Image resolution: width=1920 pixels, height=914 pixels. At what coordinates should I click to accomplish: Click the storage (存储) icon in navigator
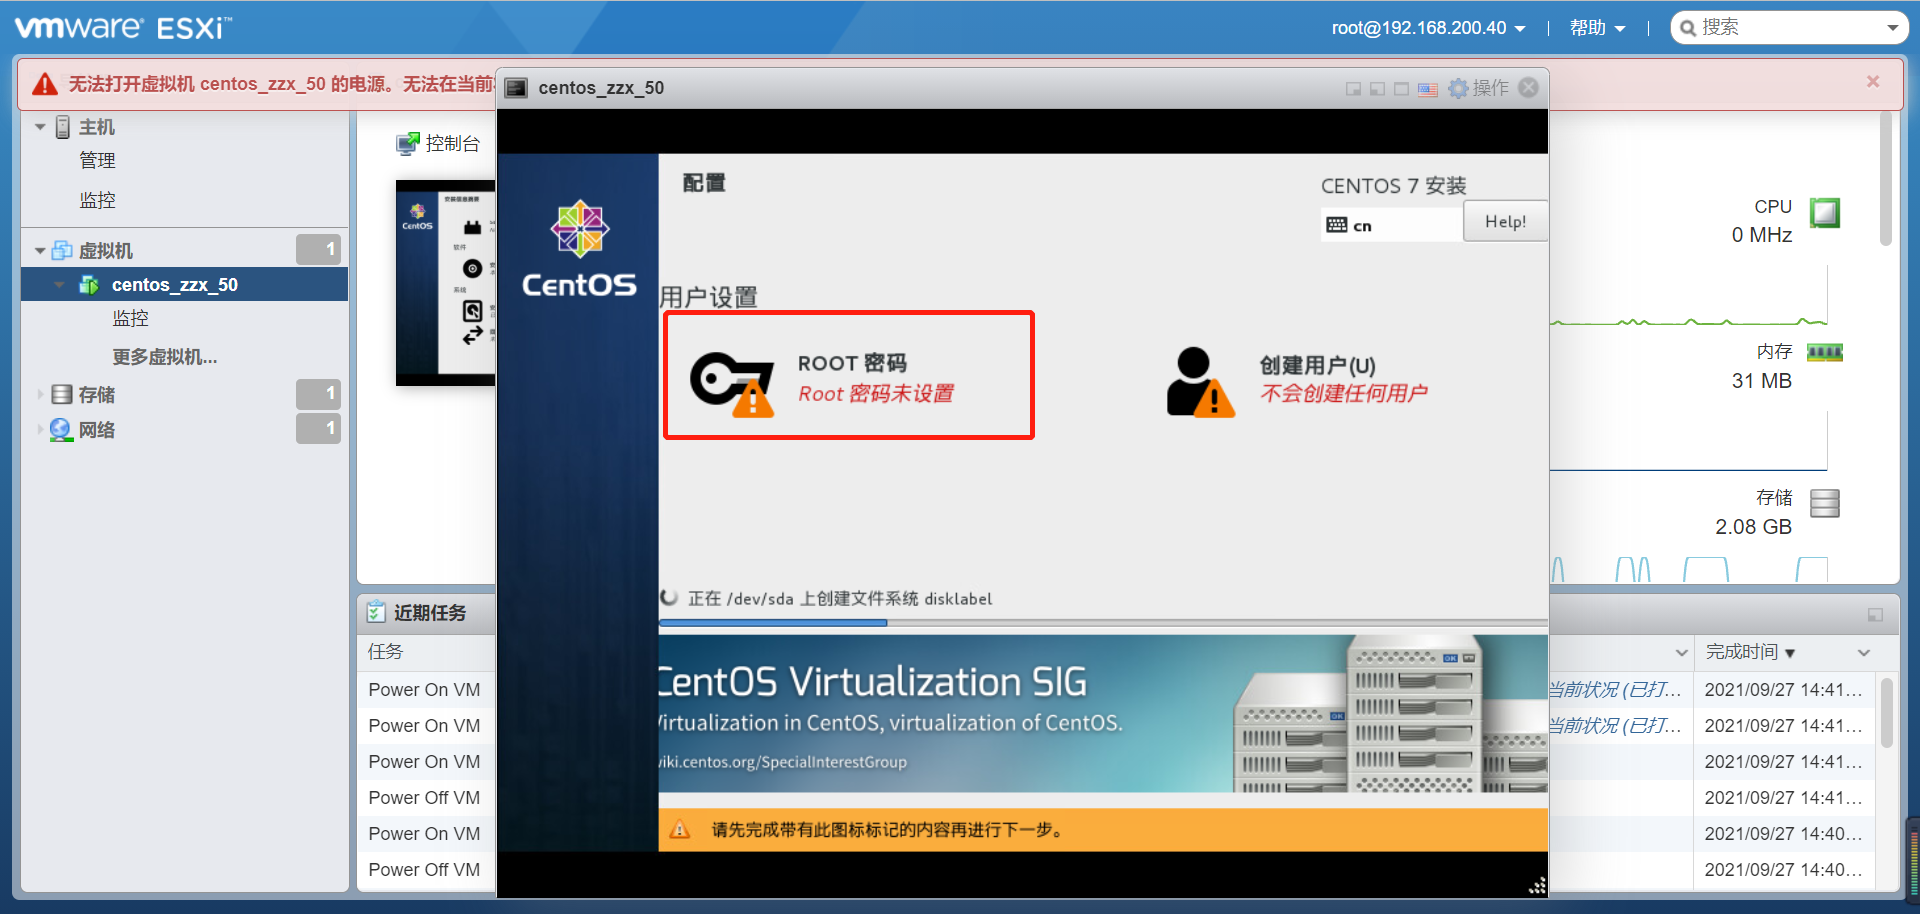tap(62, 395)
